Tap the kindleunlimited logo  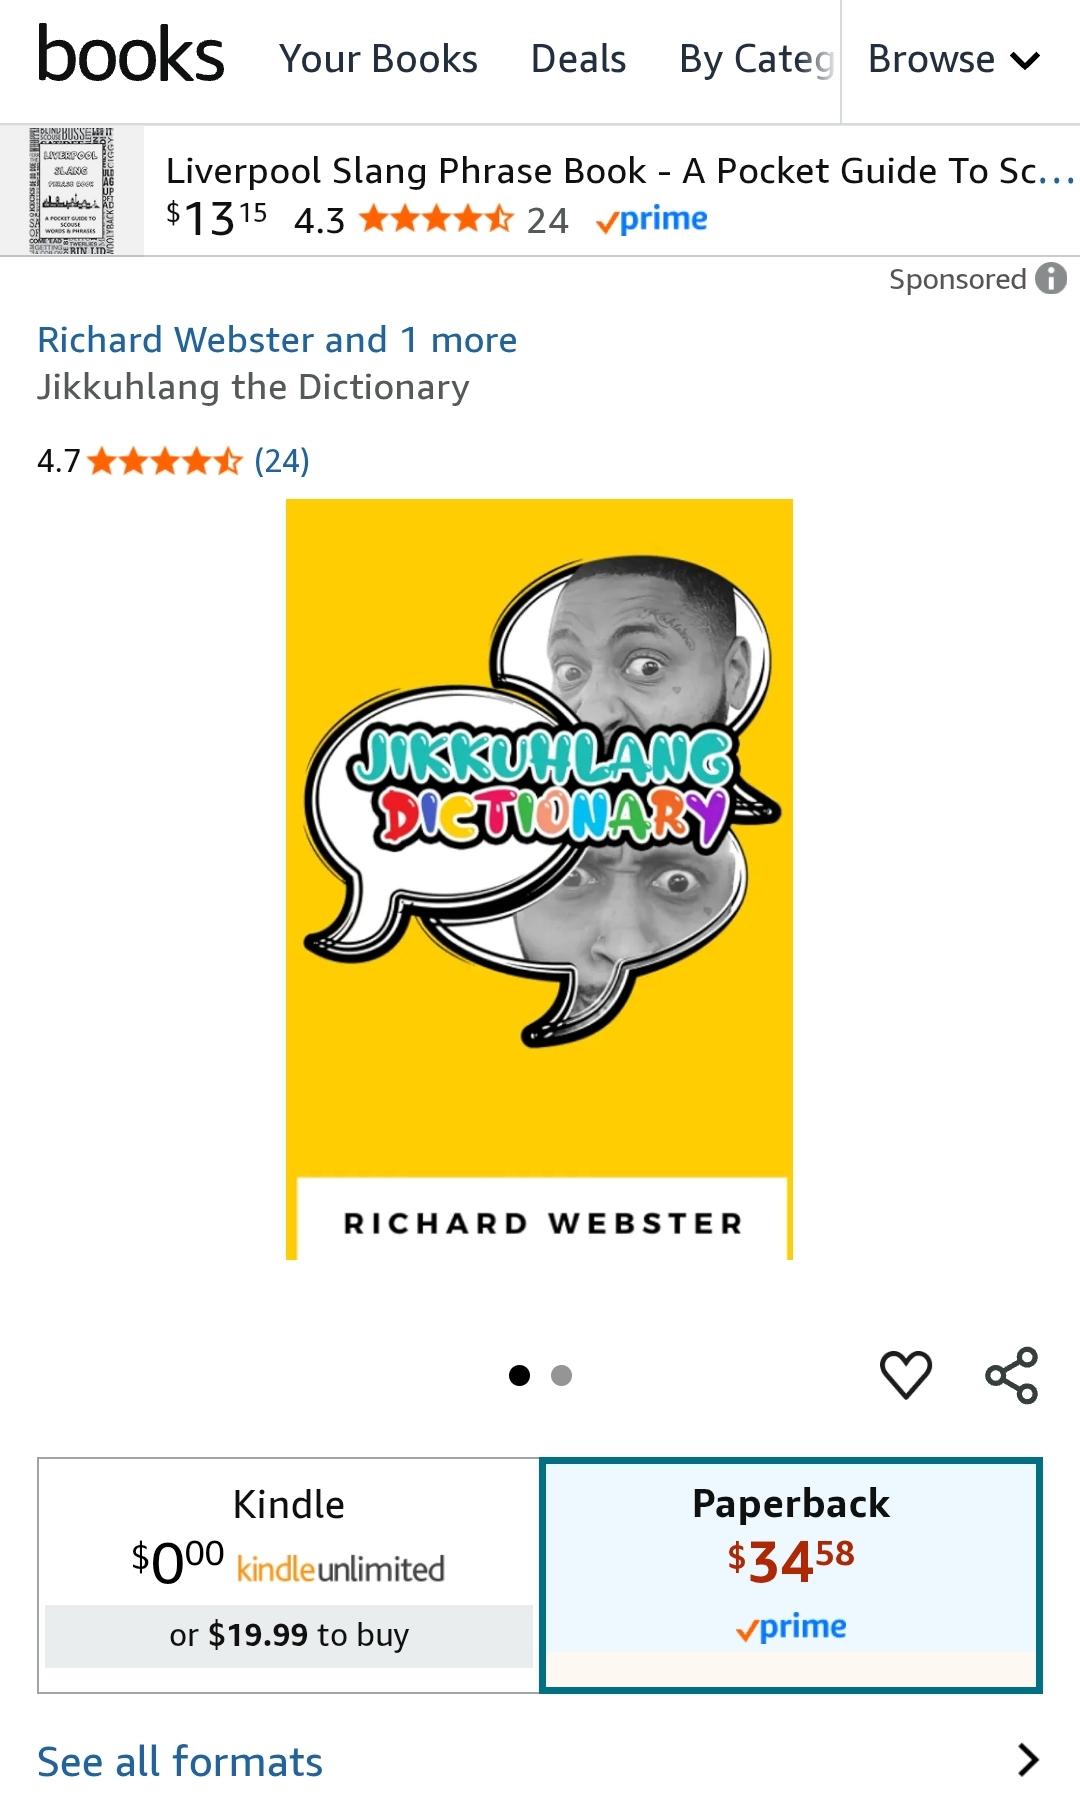pos(340,1568)
